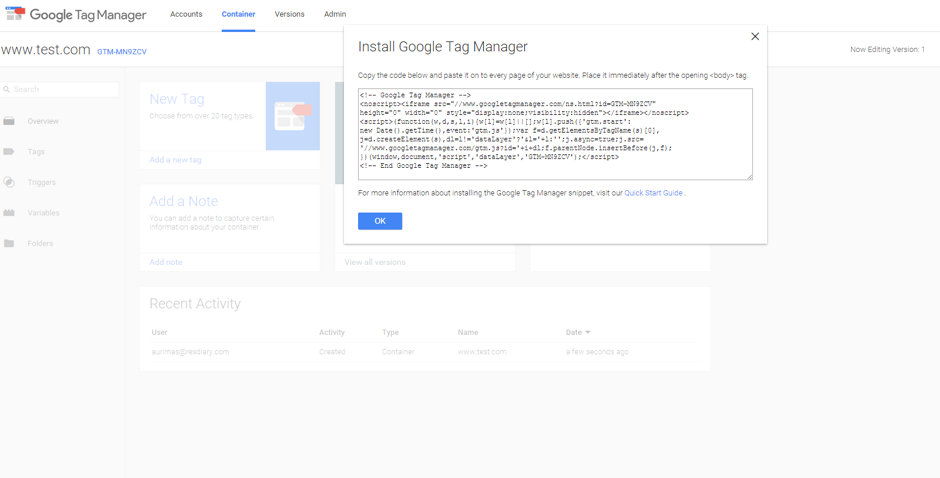Click the Folders sidebar icon
The height and width of the screenshot is (478, 940).
[x=9, y=243]
